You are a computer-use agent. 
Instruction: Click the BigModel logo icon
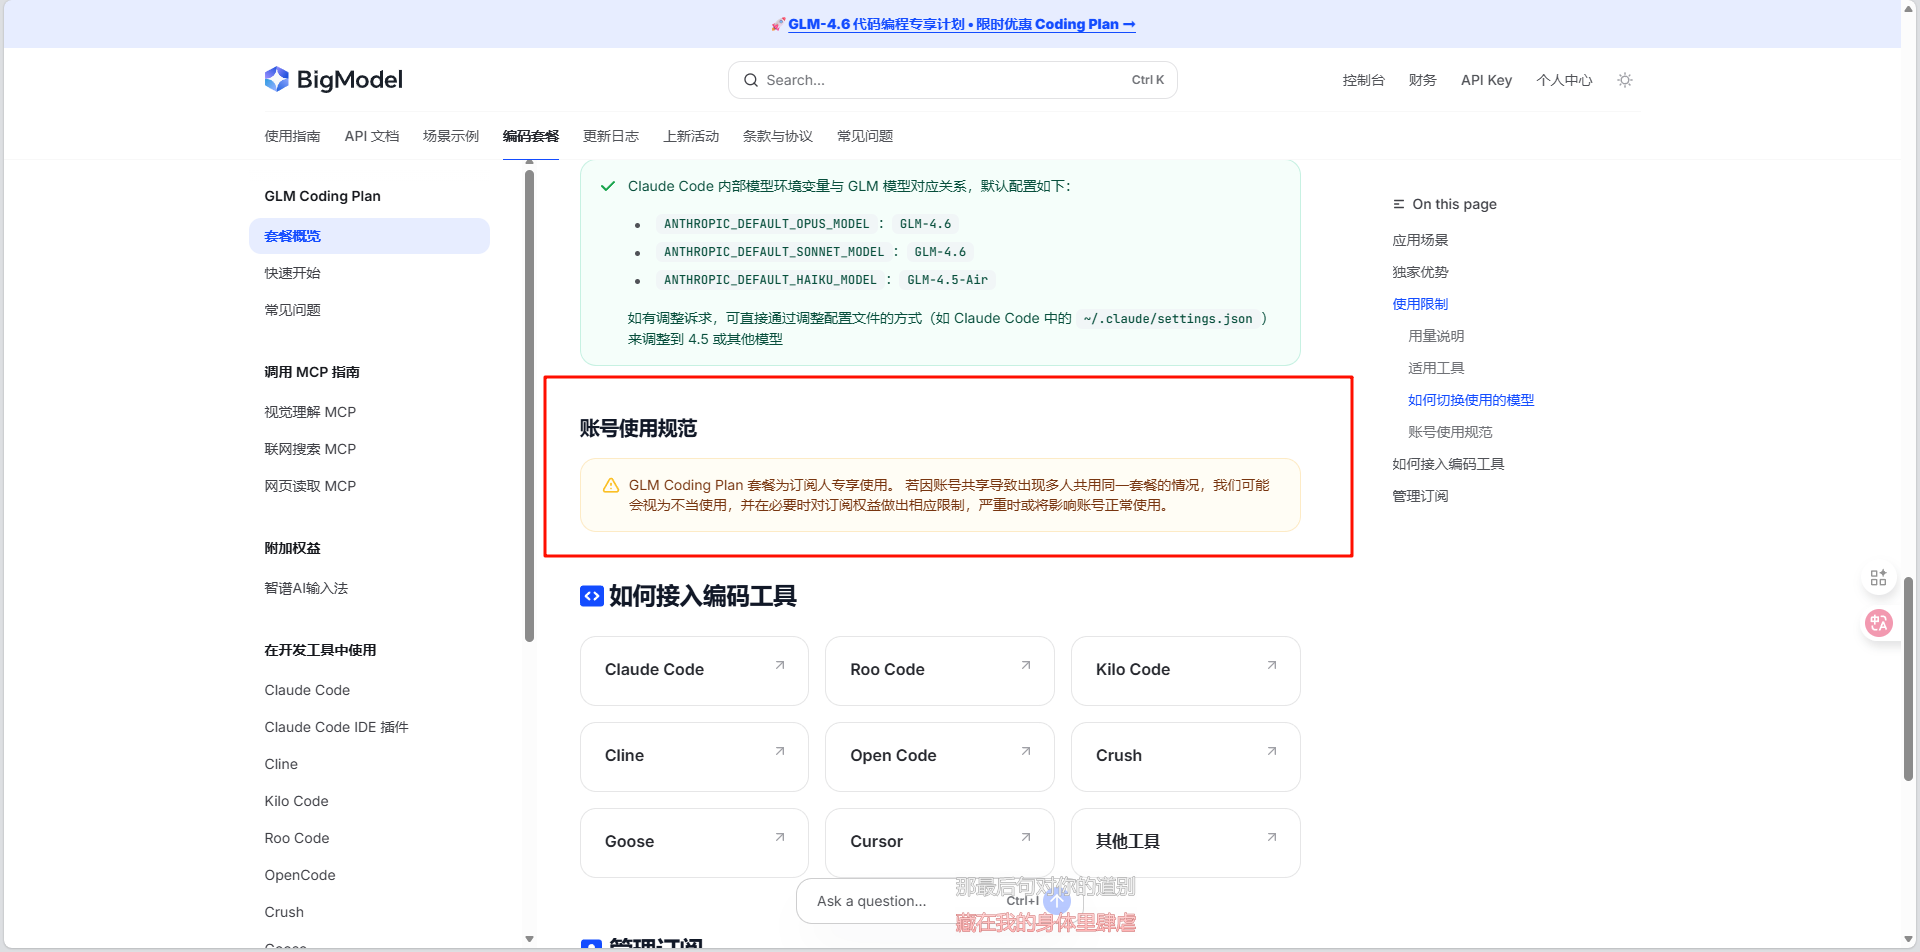pyautogui.click(x=276, y=79)
